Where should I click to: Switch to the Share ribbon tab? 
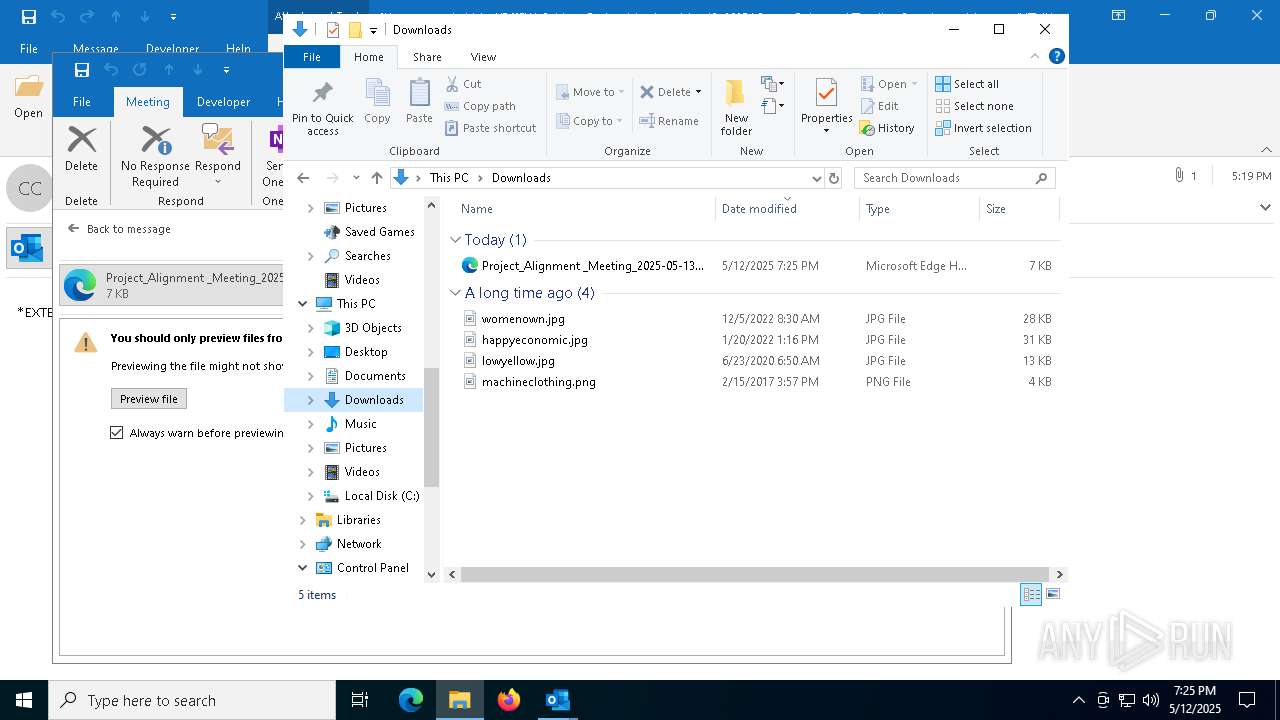click(x=427, y=57)
